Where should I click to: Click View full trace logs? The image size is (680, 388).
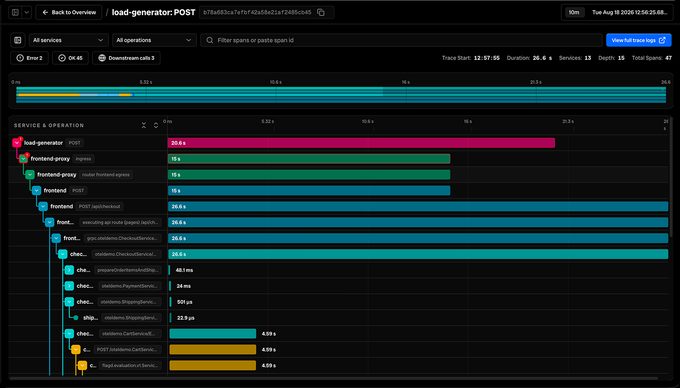click(638, 40)
